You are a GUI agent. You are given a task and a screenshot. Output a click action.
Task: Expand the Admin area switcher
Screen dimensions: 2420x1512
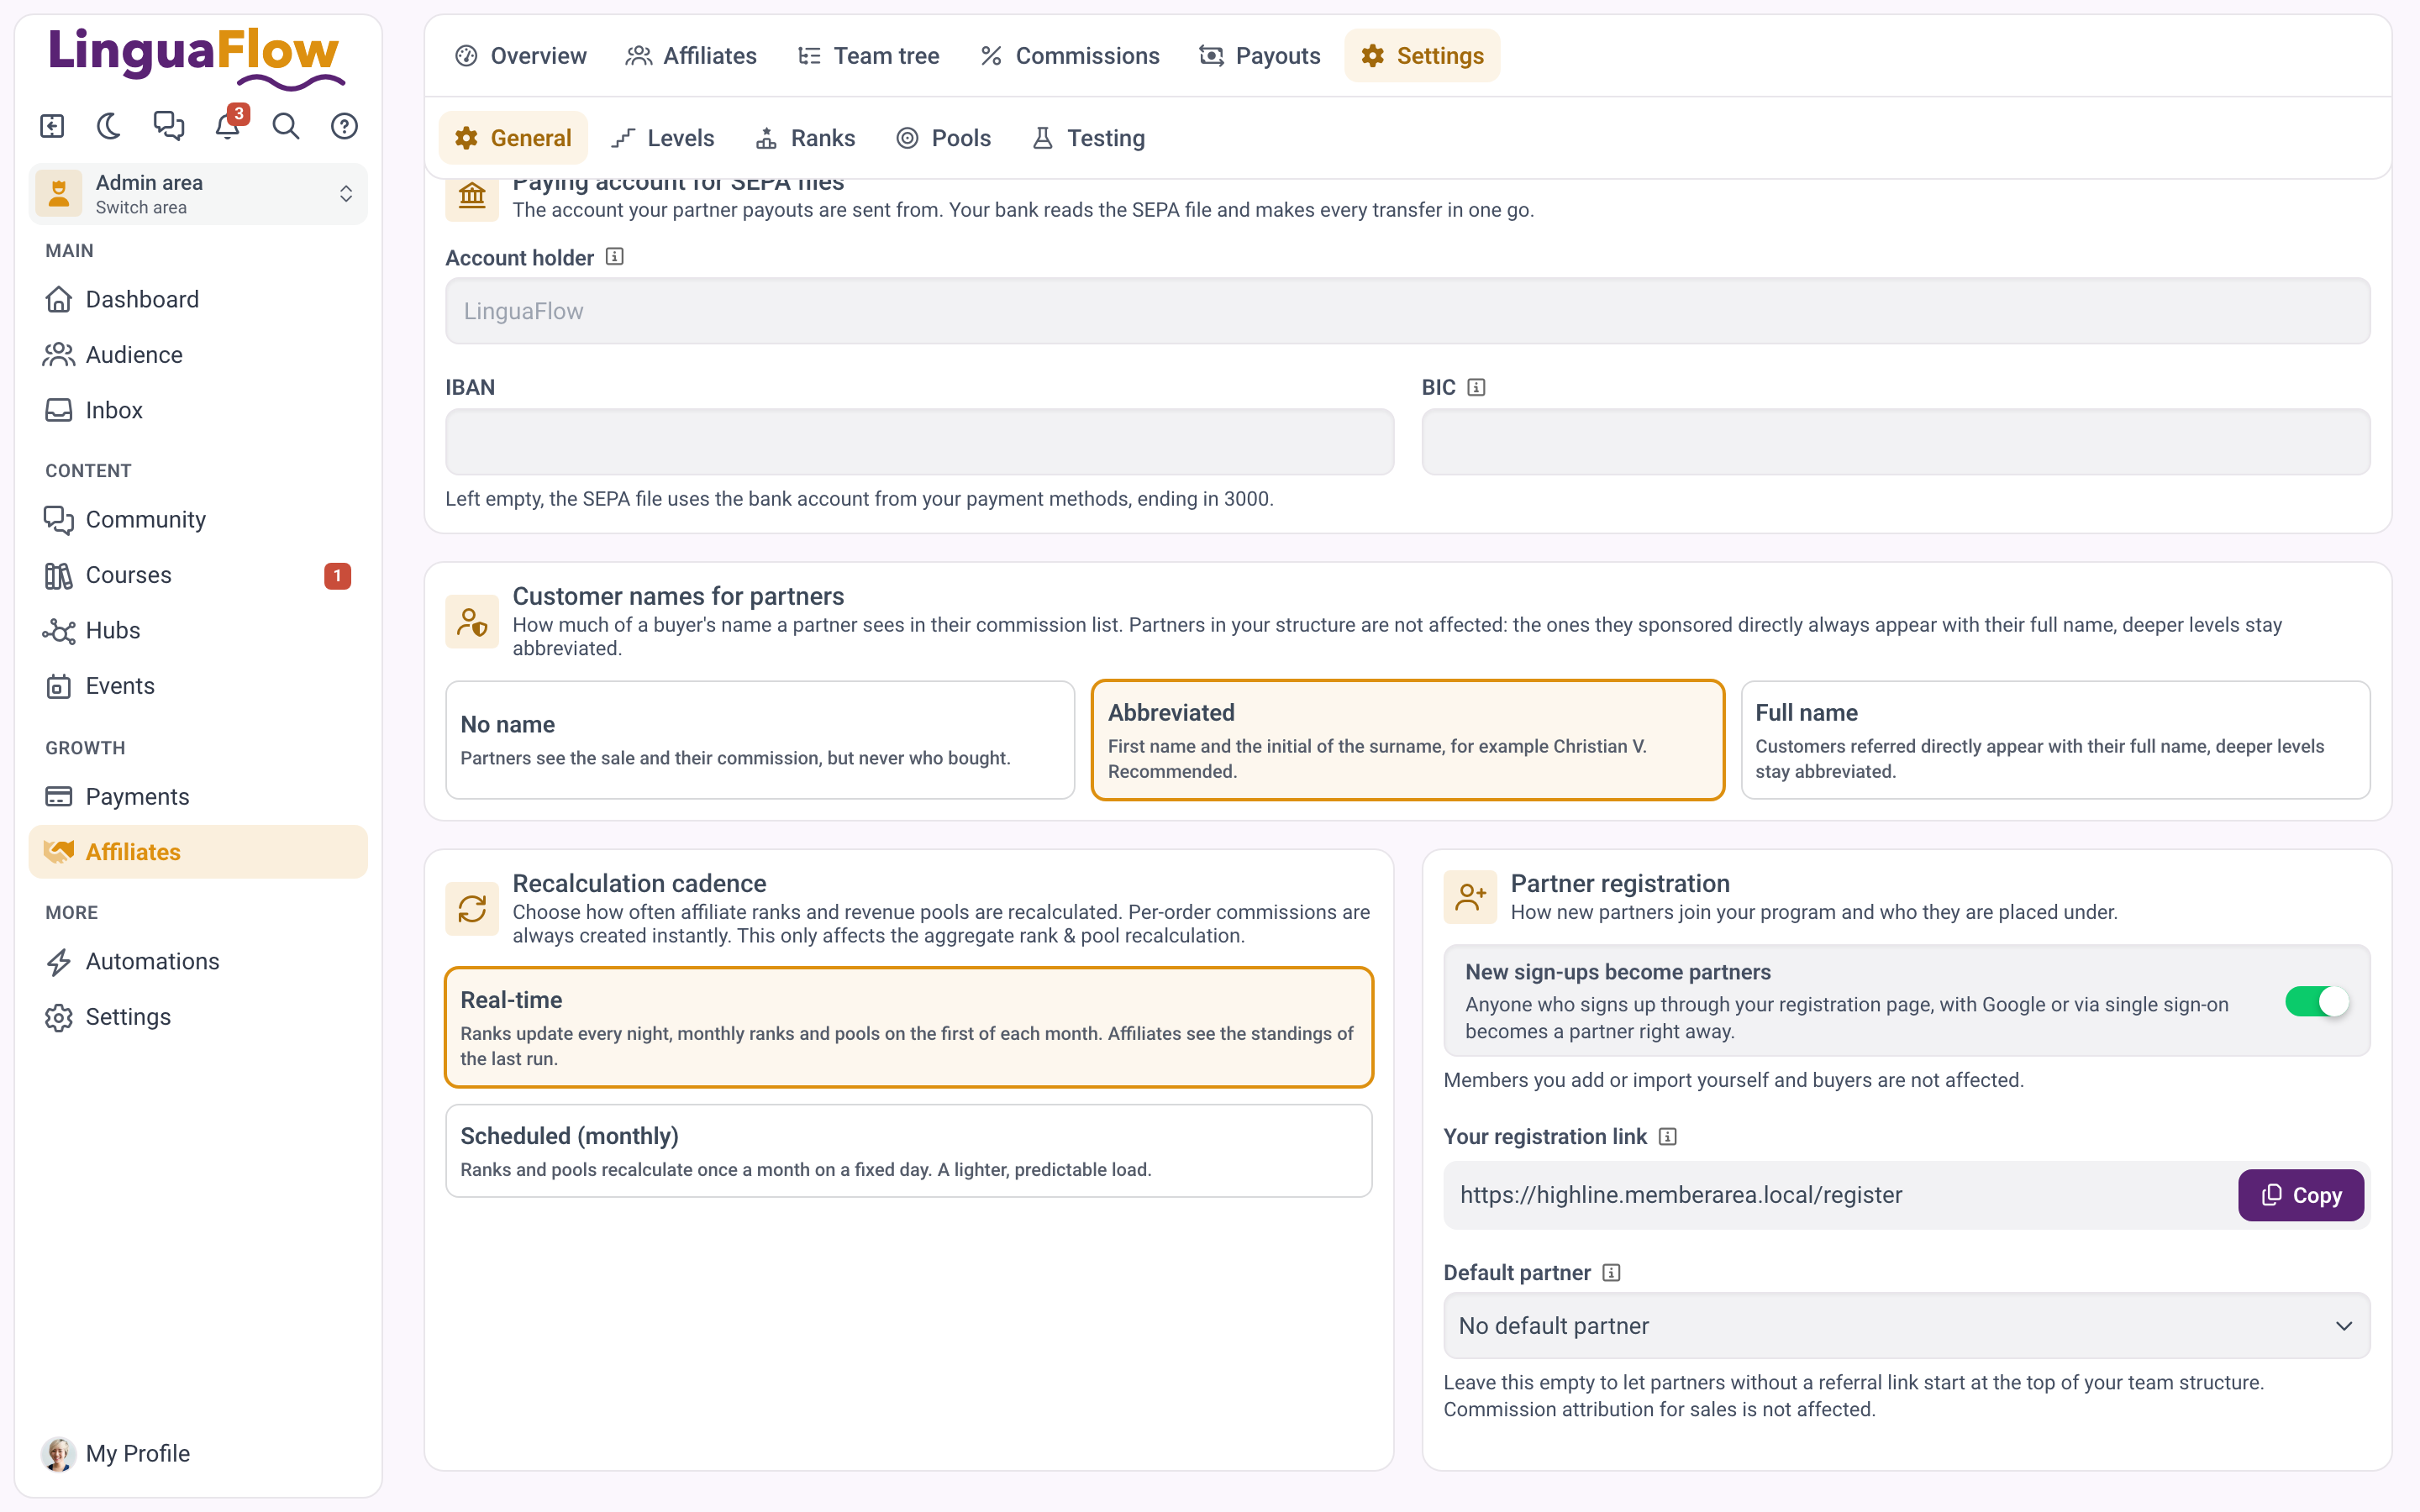pyautogui.click(x=198, y=194)
